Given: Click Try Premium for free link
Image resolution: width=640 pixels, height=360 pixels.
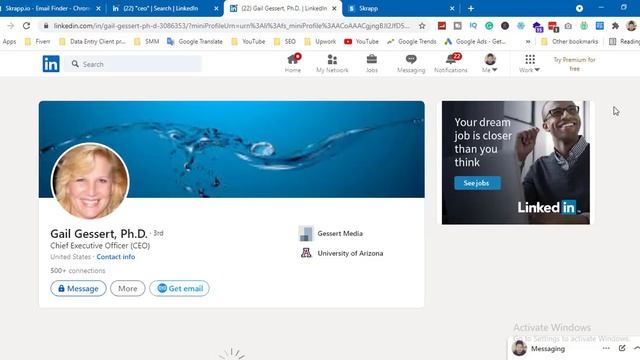Looking at the screenshot, I should point(574,64).
